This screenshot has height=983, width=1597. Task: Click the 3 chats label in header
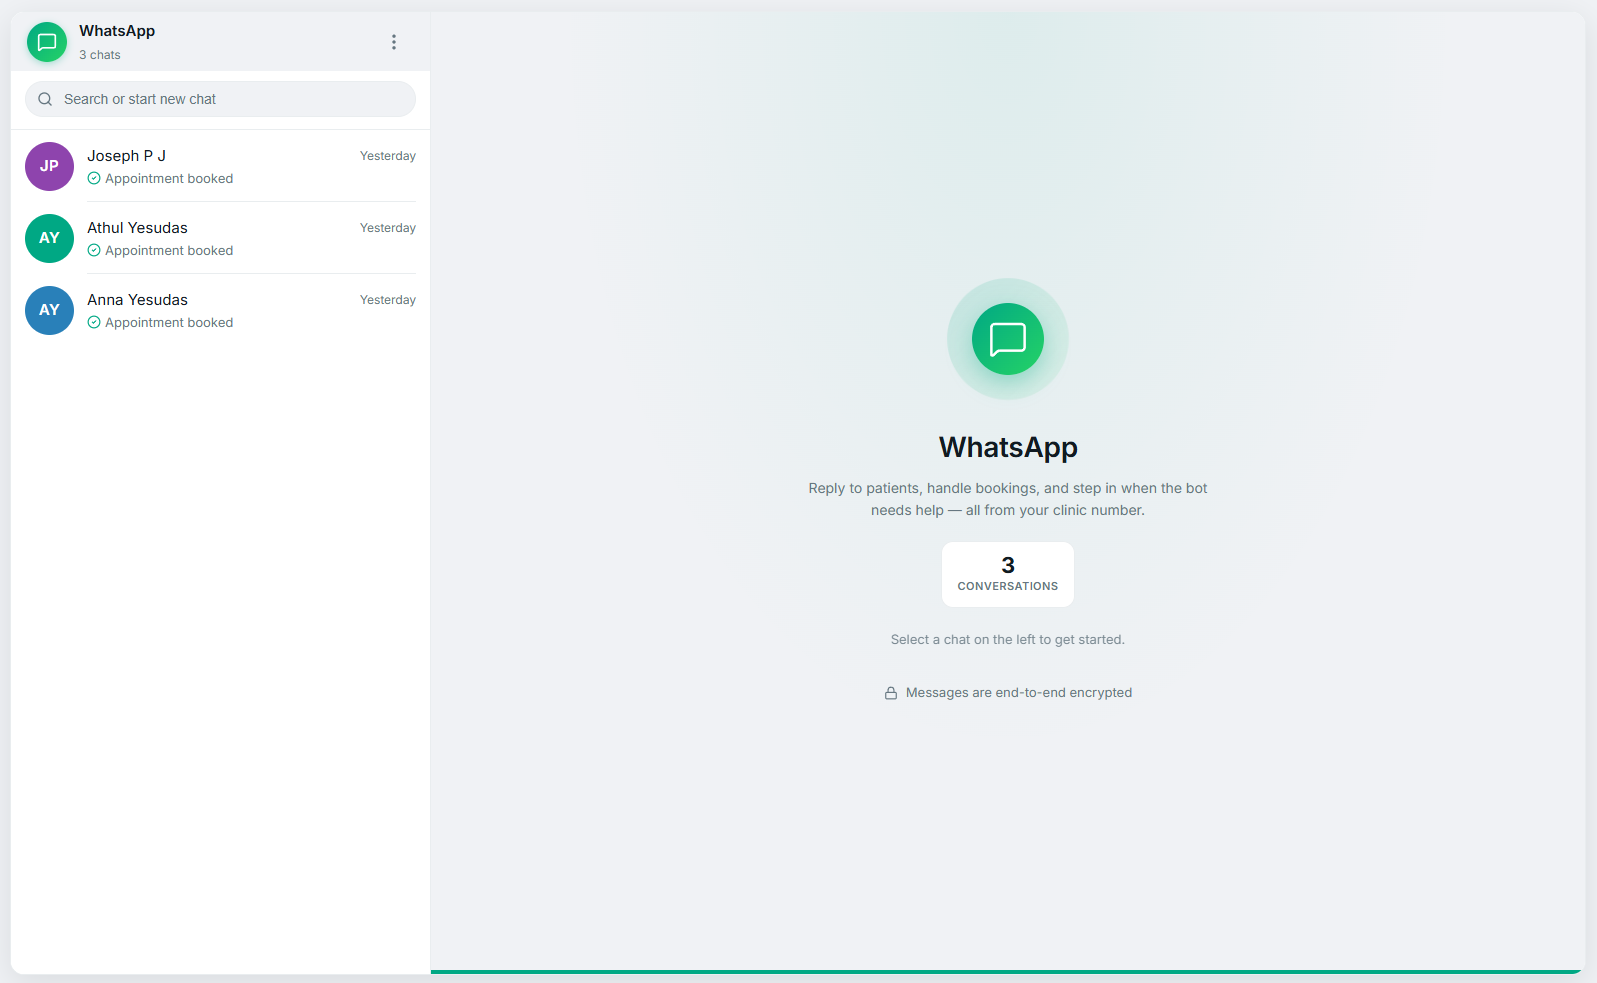click(100, 55)
